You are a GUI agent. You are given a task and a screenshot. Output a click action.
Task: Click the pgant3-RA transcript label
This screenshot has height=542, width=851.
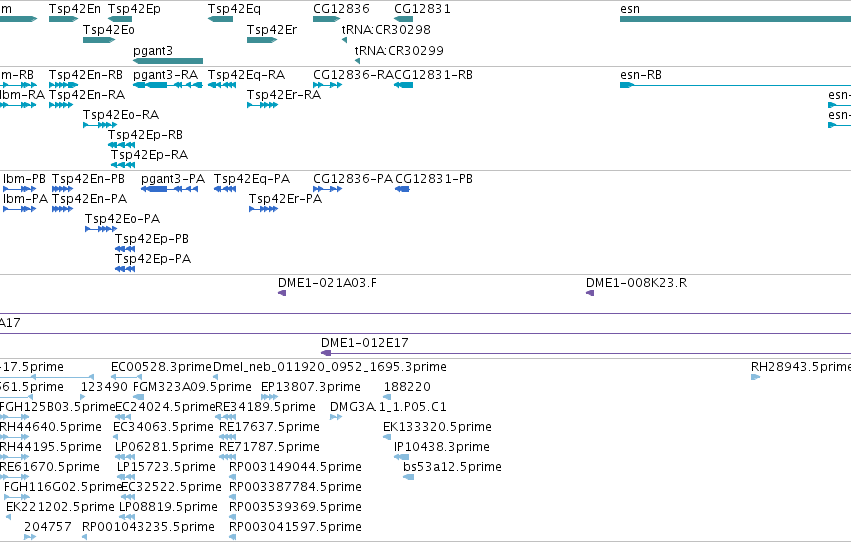click(x=166, y=75)
